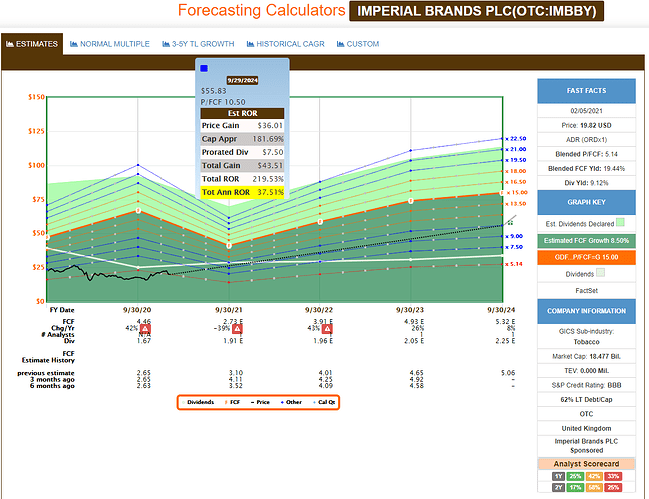
Task: Click the warning icon under 9/30/22
Action: tap(327, 329)
